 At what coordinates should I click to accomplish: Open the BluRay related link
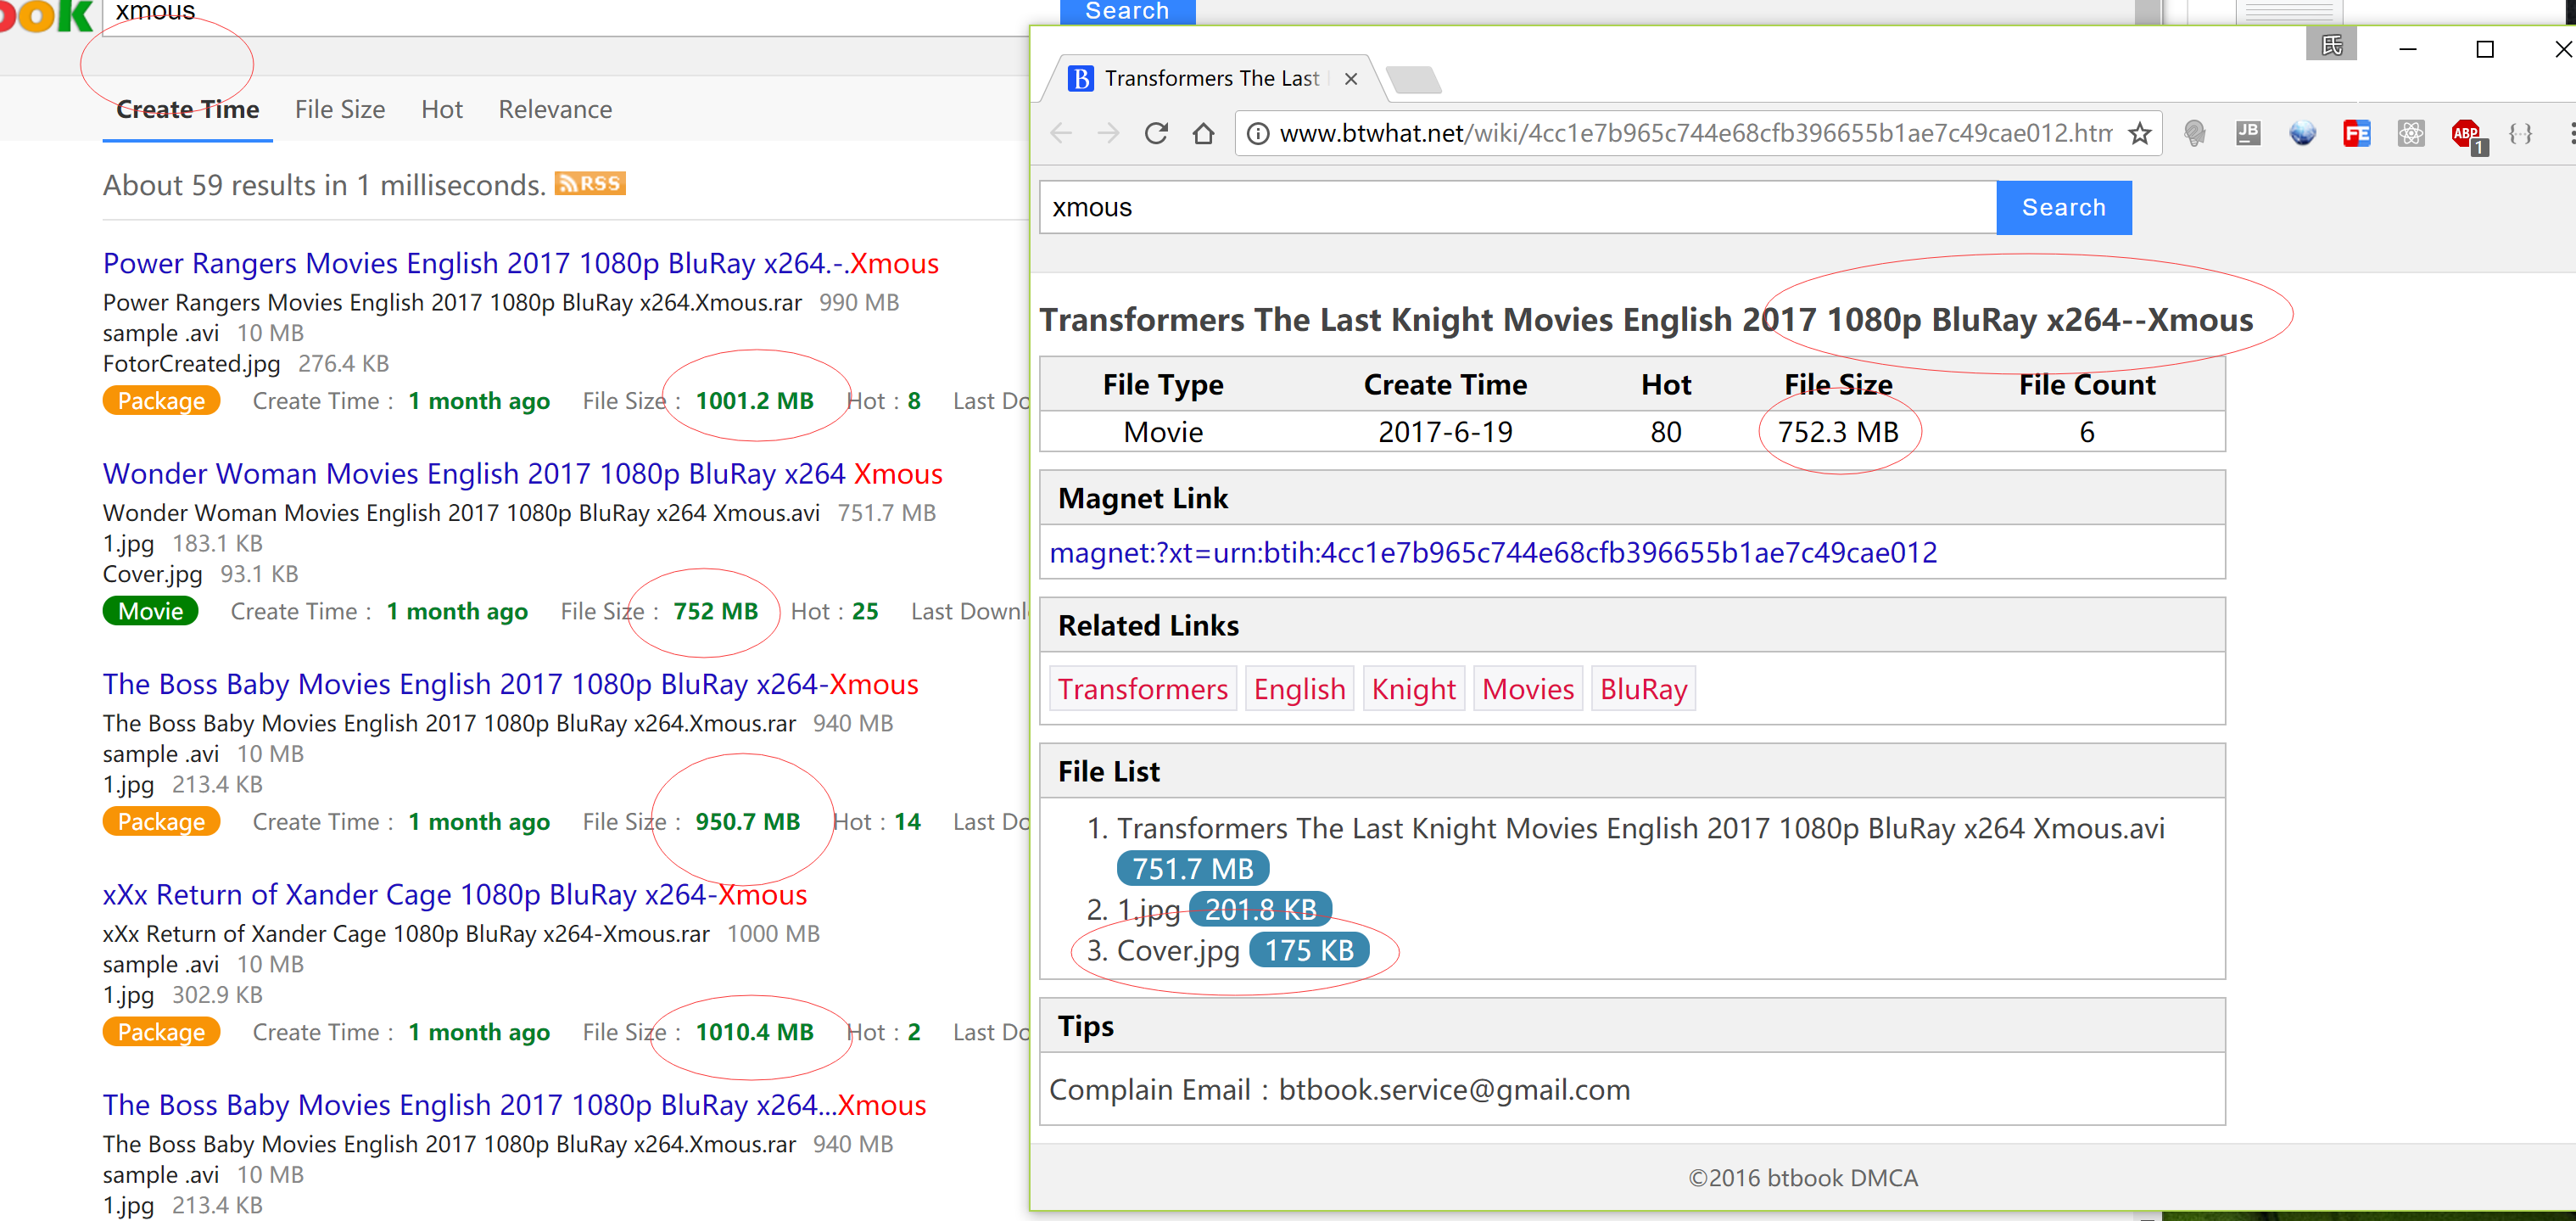click(x=1643, y=689)
